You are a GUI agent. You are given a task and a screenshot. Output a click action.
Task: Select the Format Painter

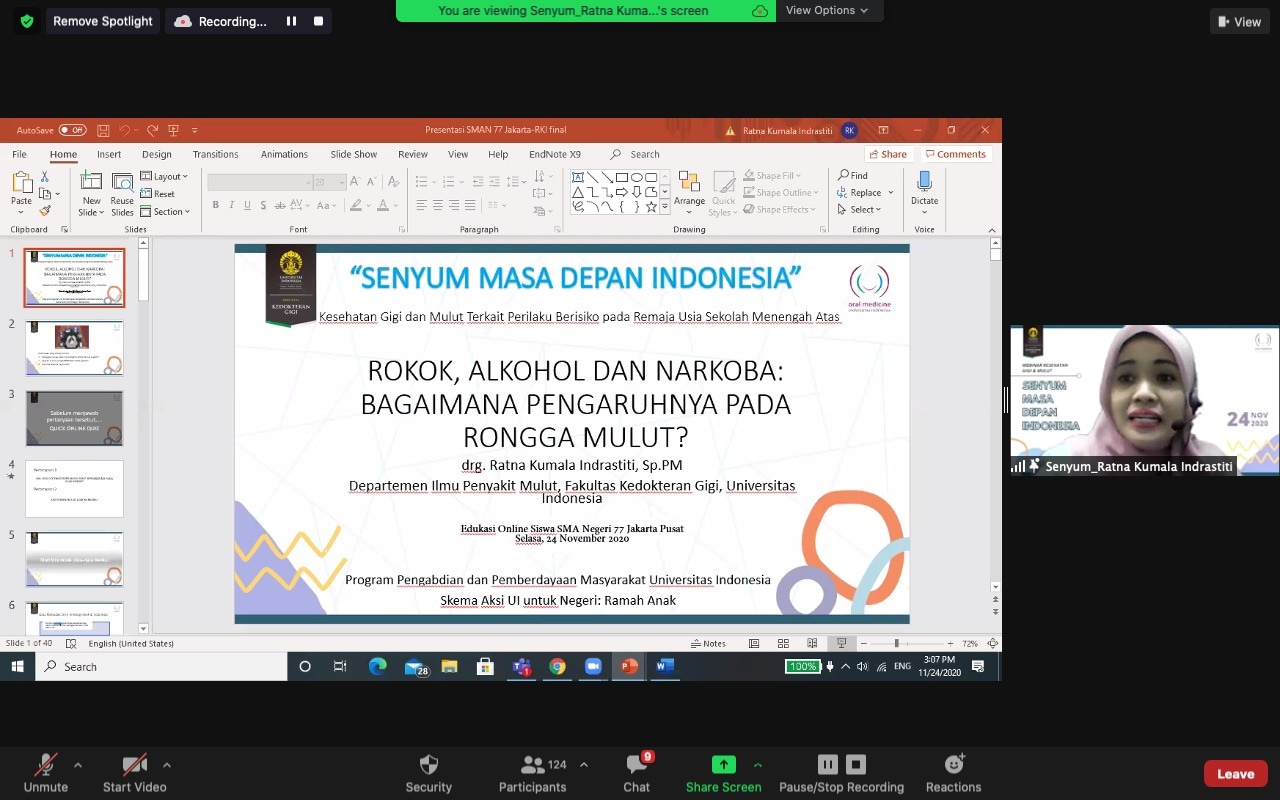point(43,210)
